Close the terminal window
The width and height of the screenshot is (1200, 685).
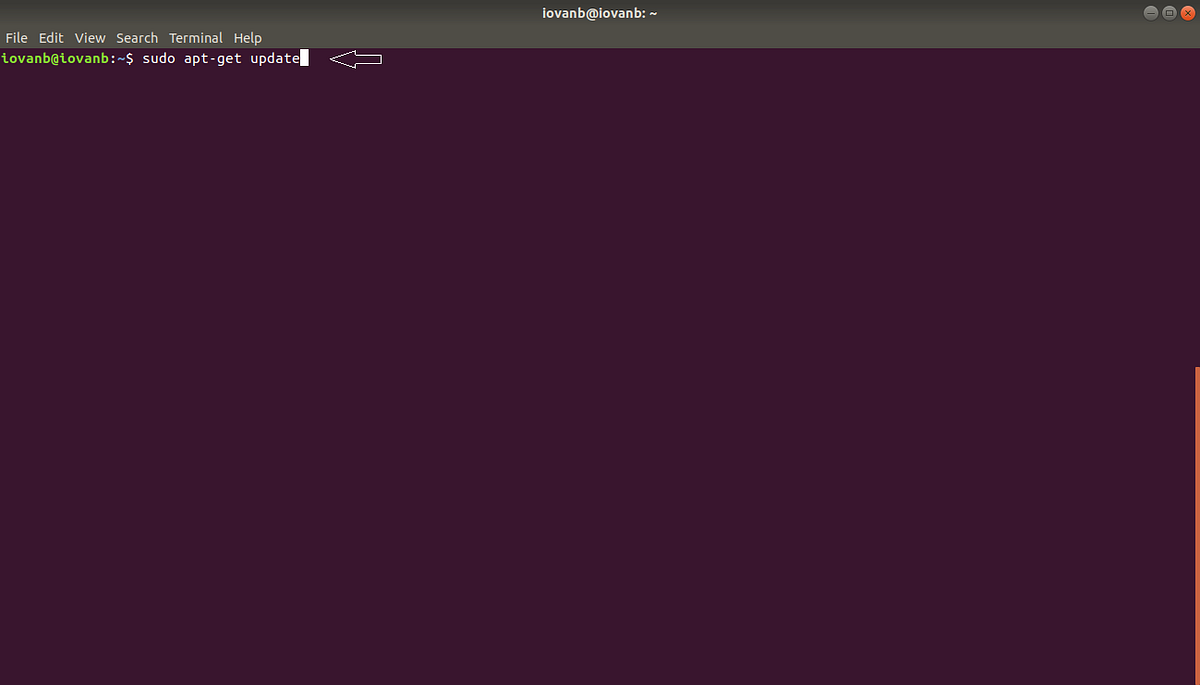pos(1188,12)
